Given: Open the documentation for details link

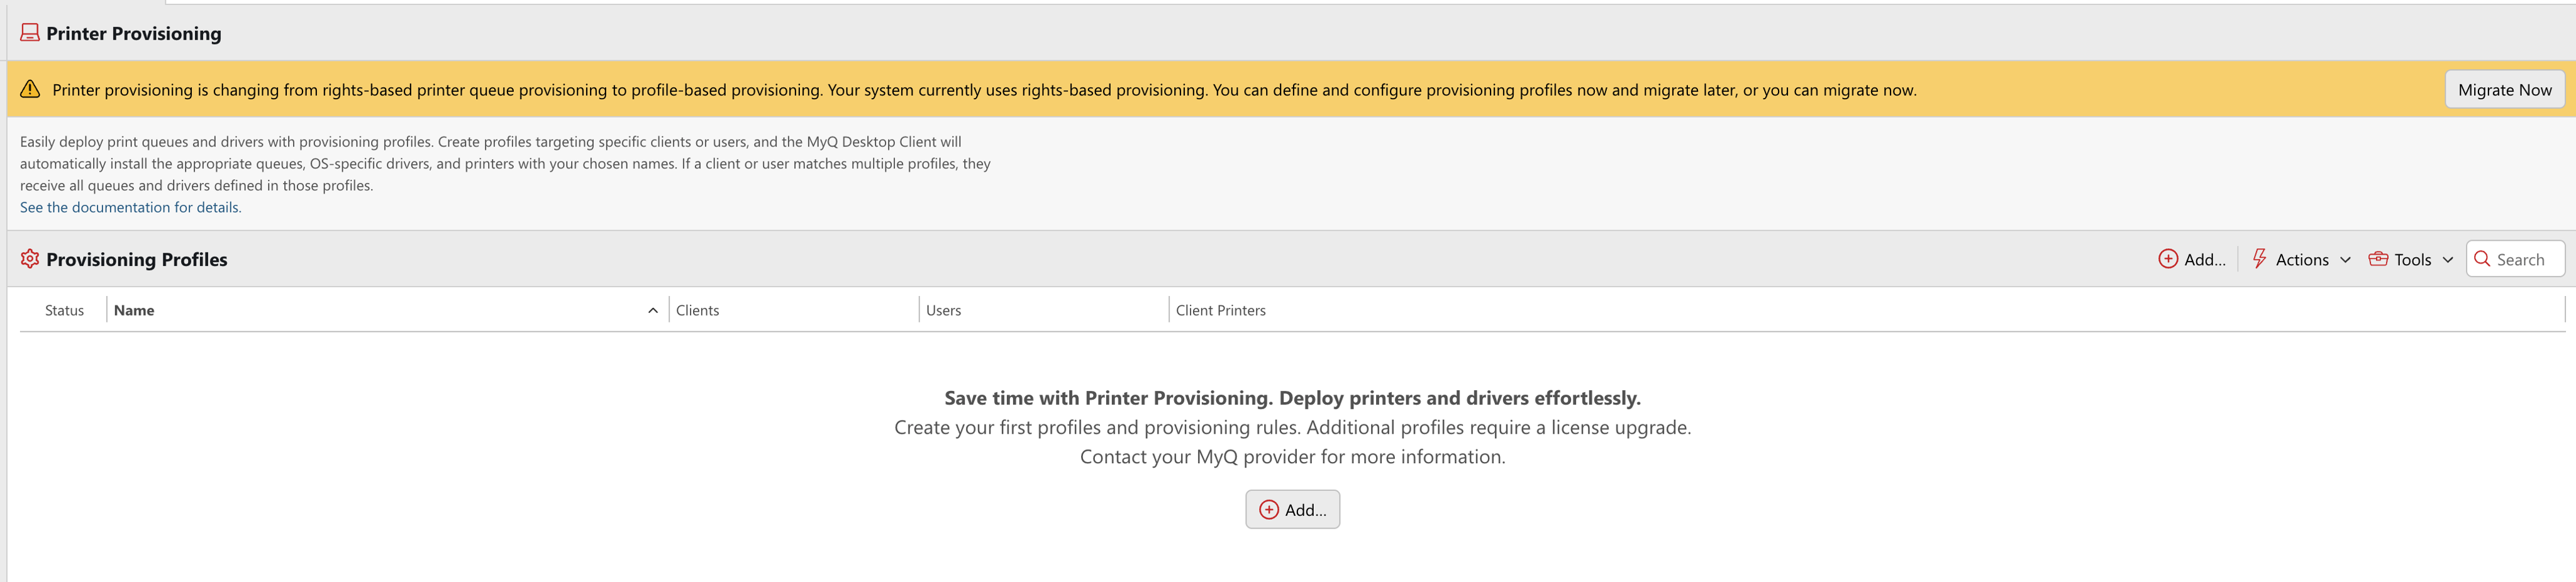Looking at the screenshot, I should click(130, 207).
